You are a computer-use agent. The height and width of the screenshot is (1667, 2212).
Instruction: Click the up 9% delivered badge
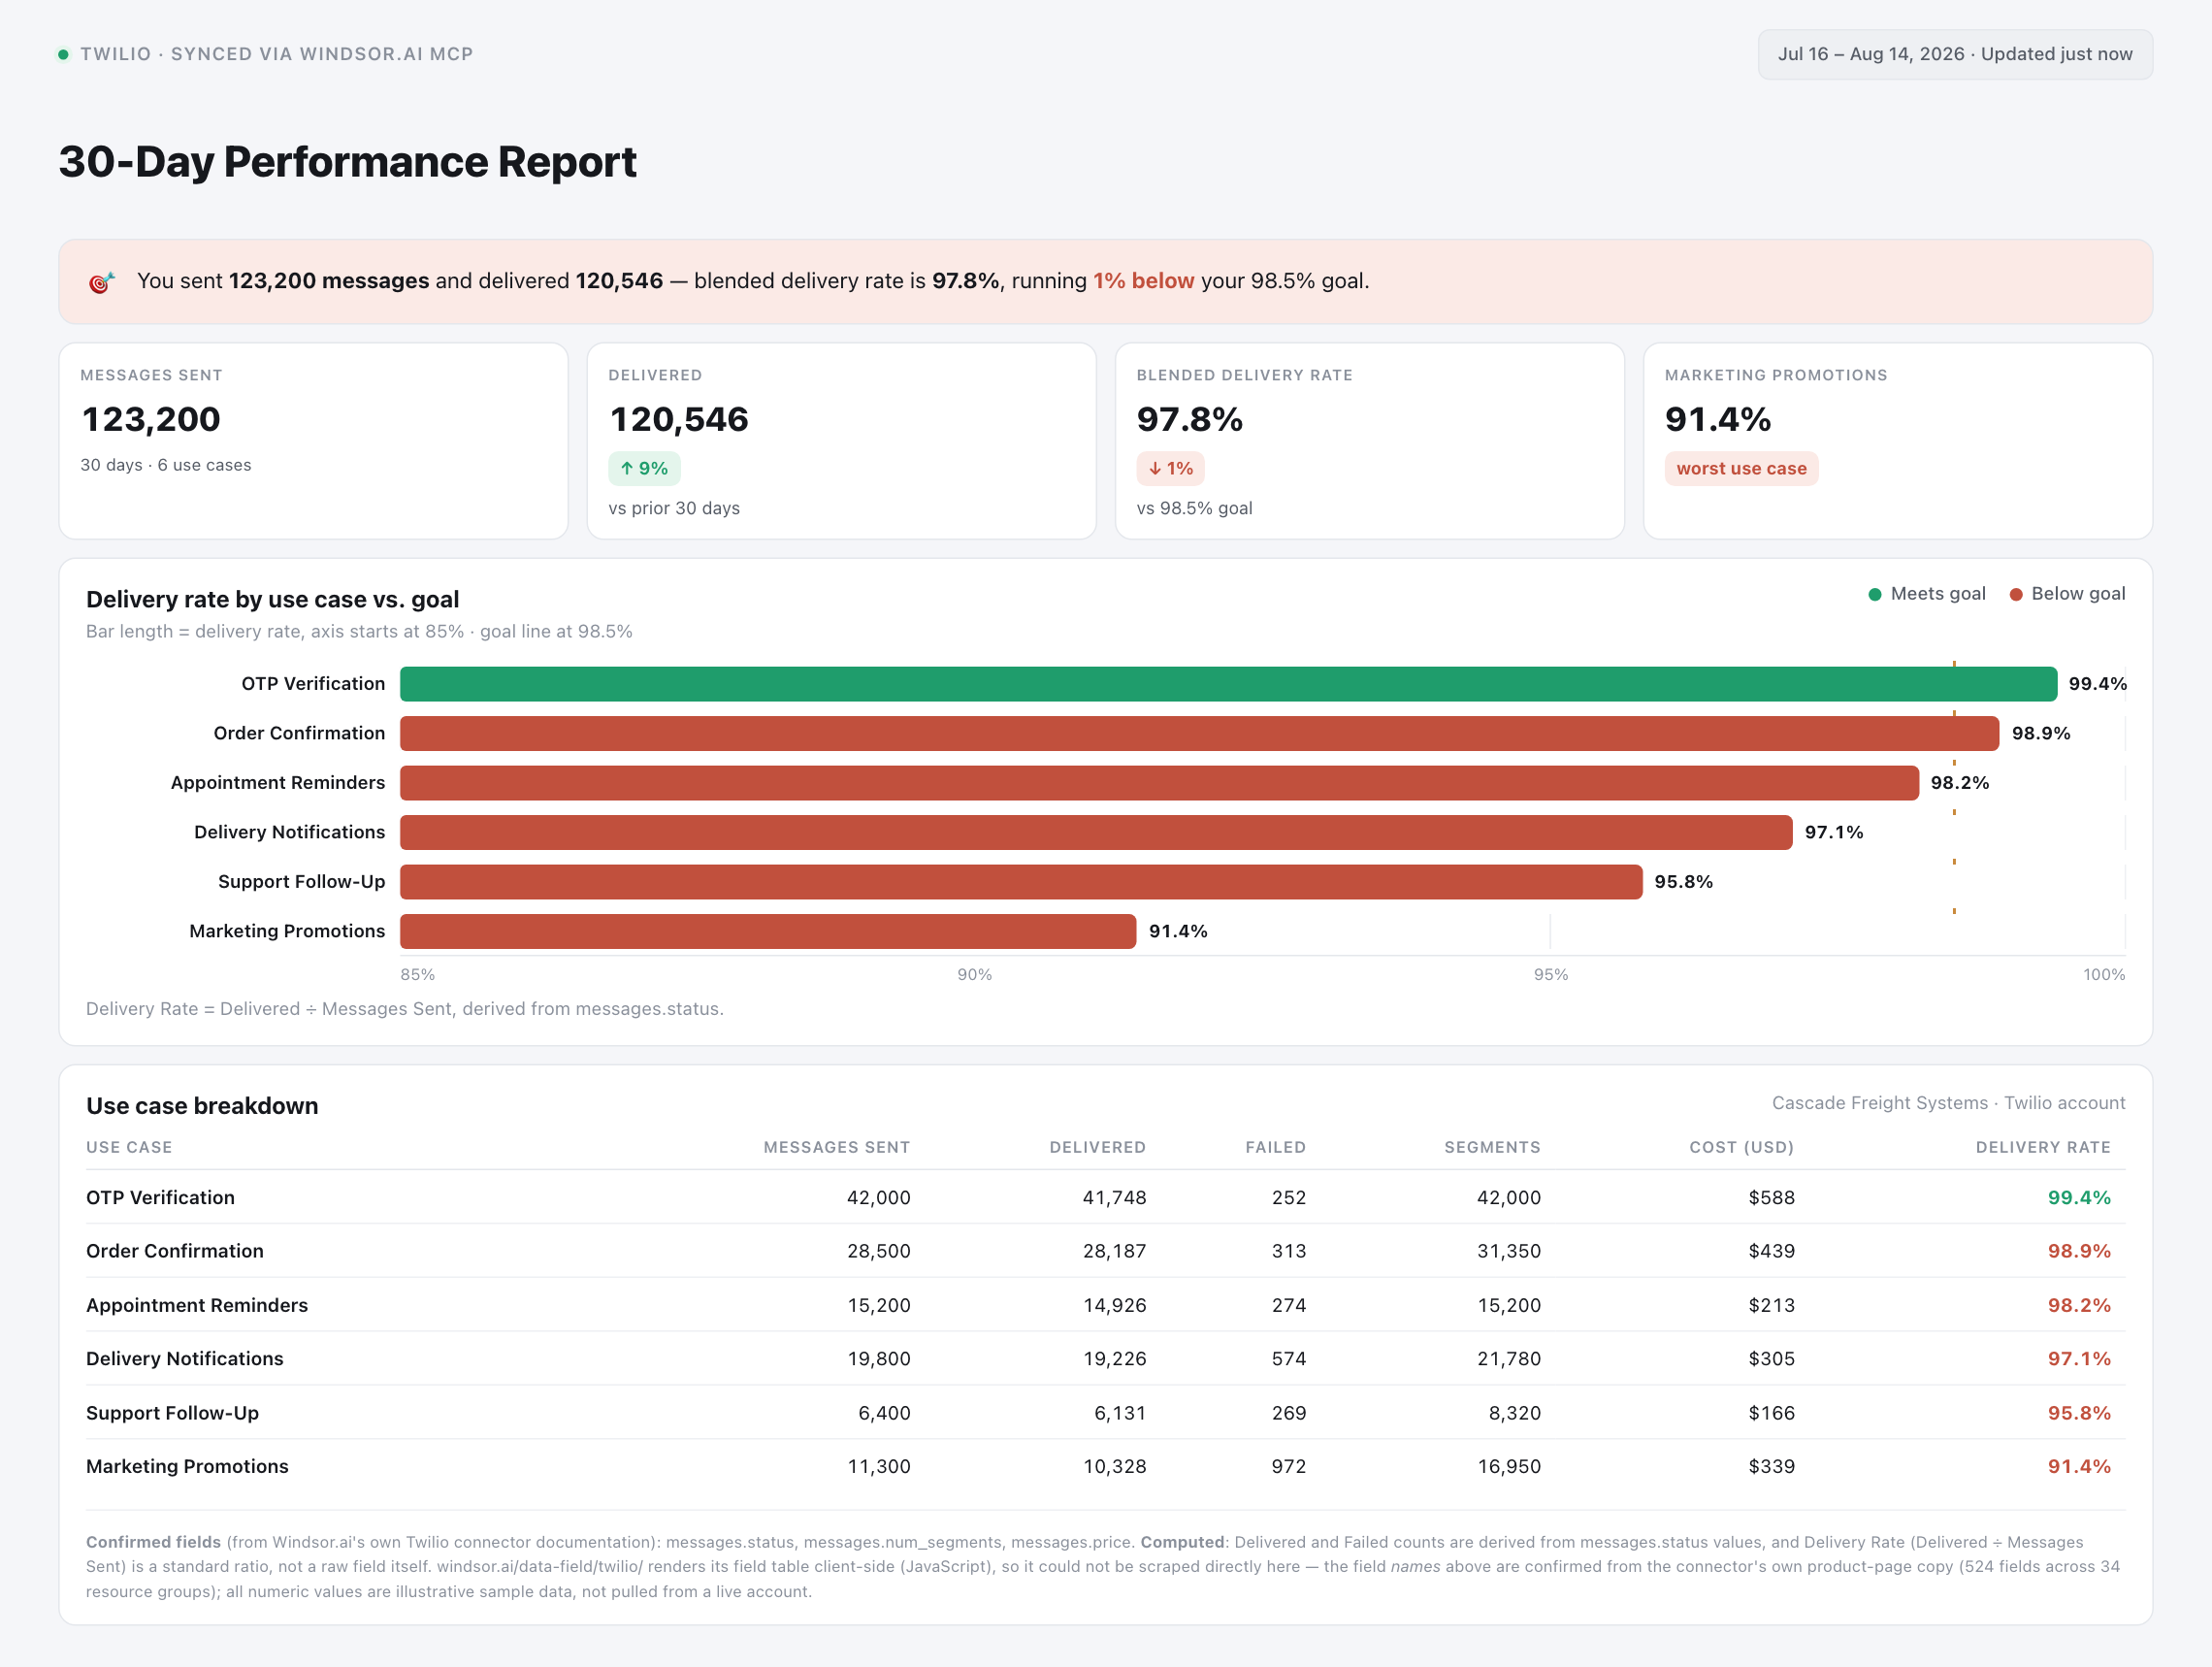tap(644, 468)
